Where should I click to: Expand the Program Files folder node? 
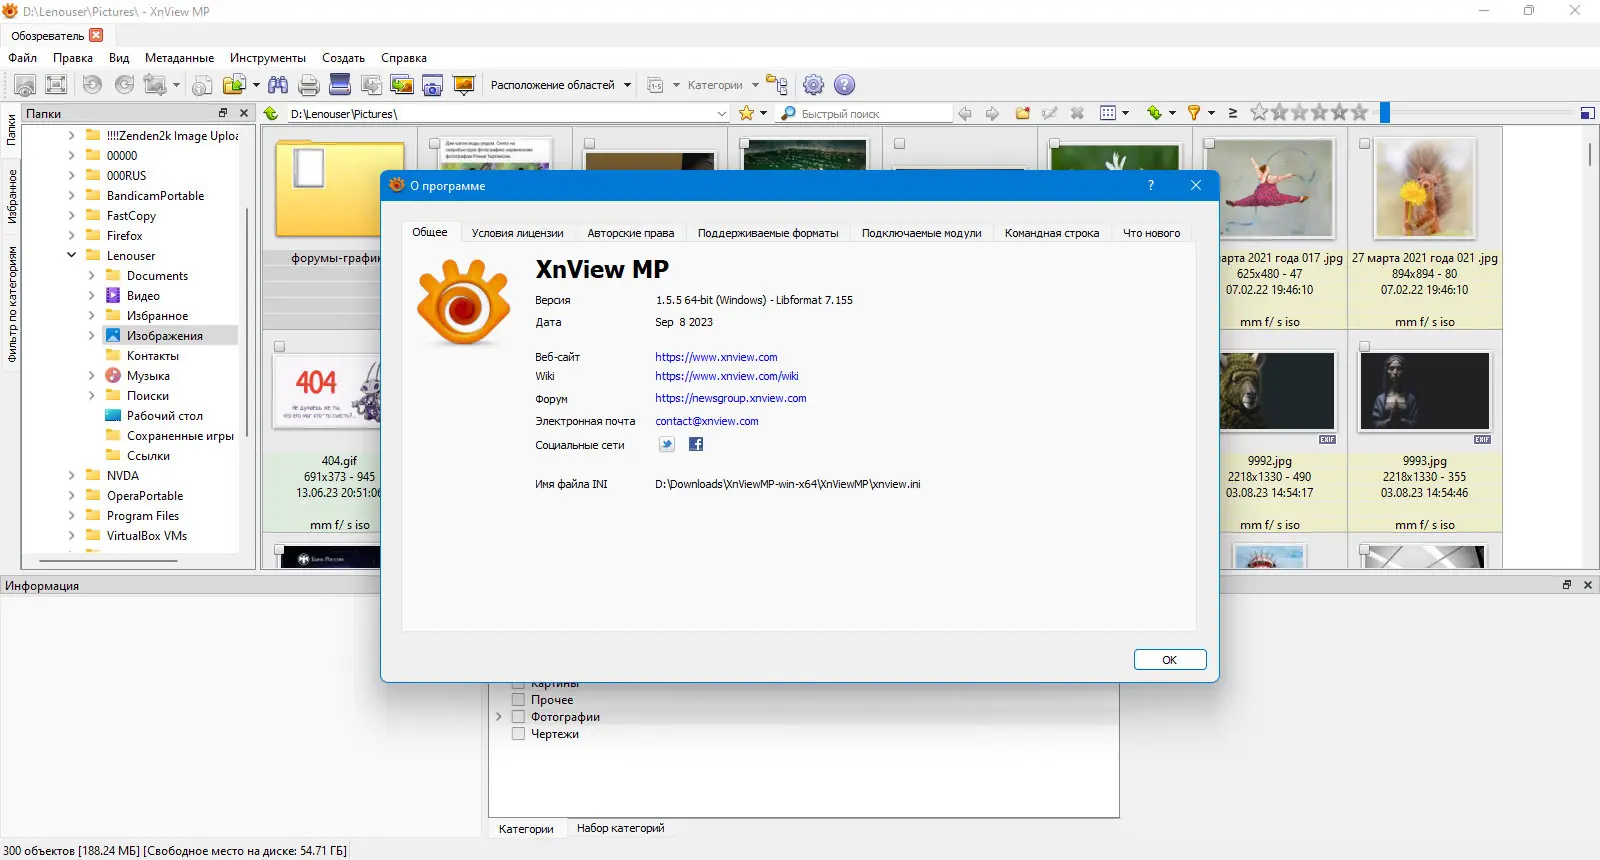coord(72,516)
